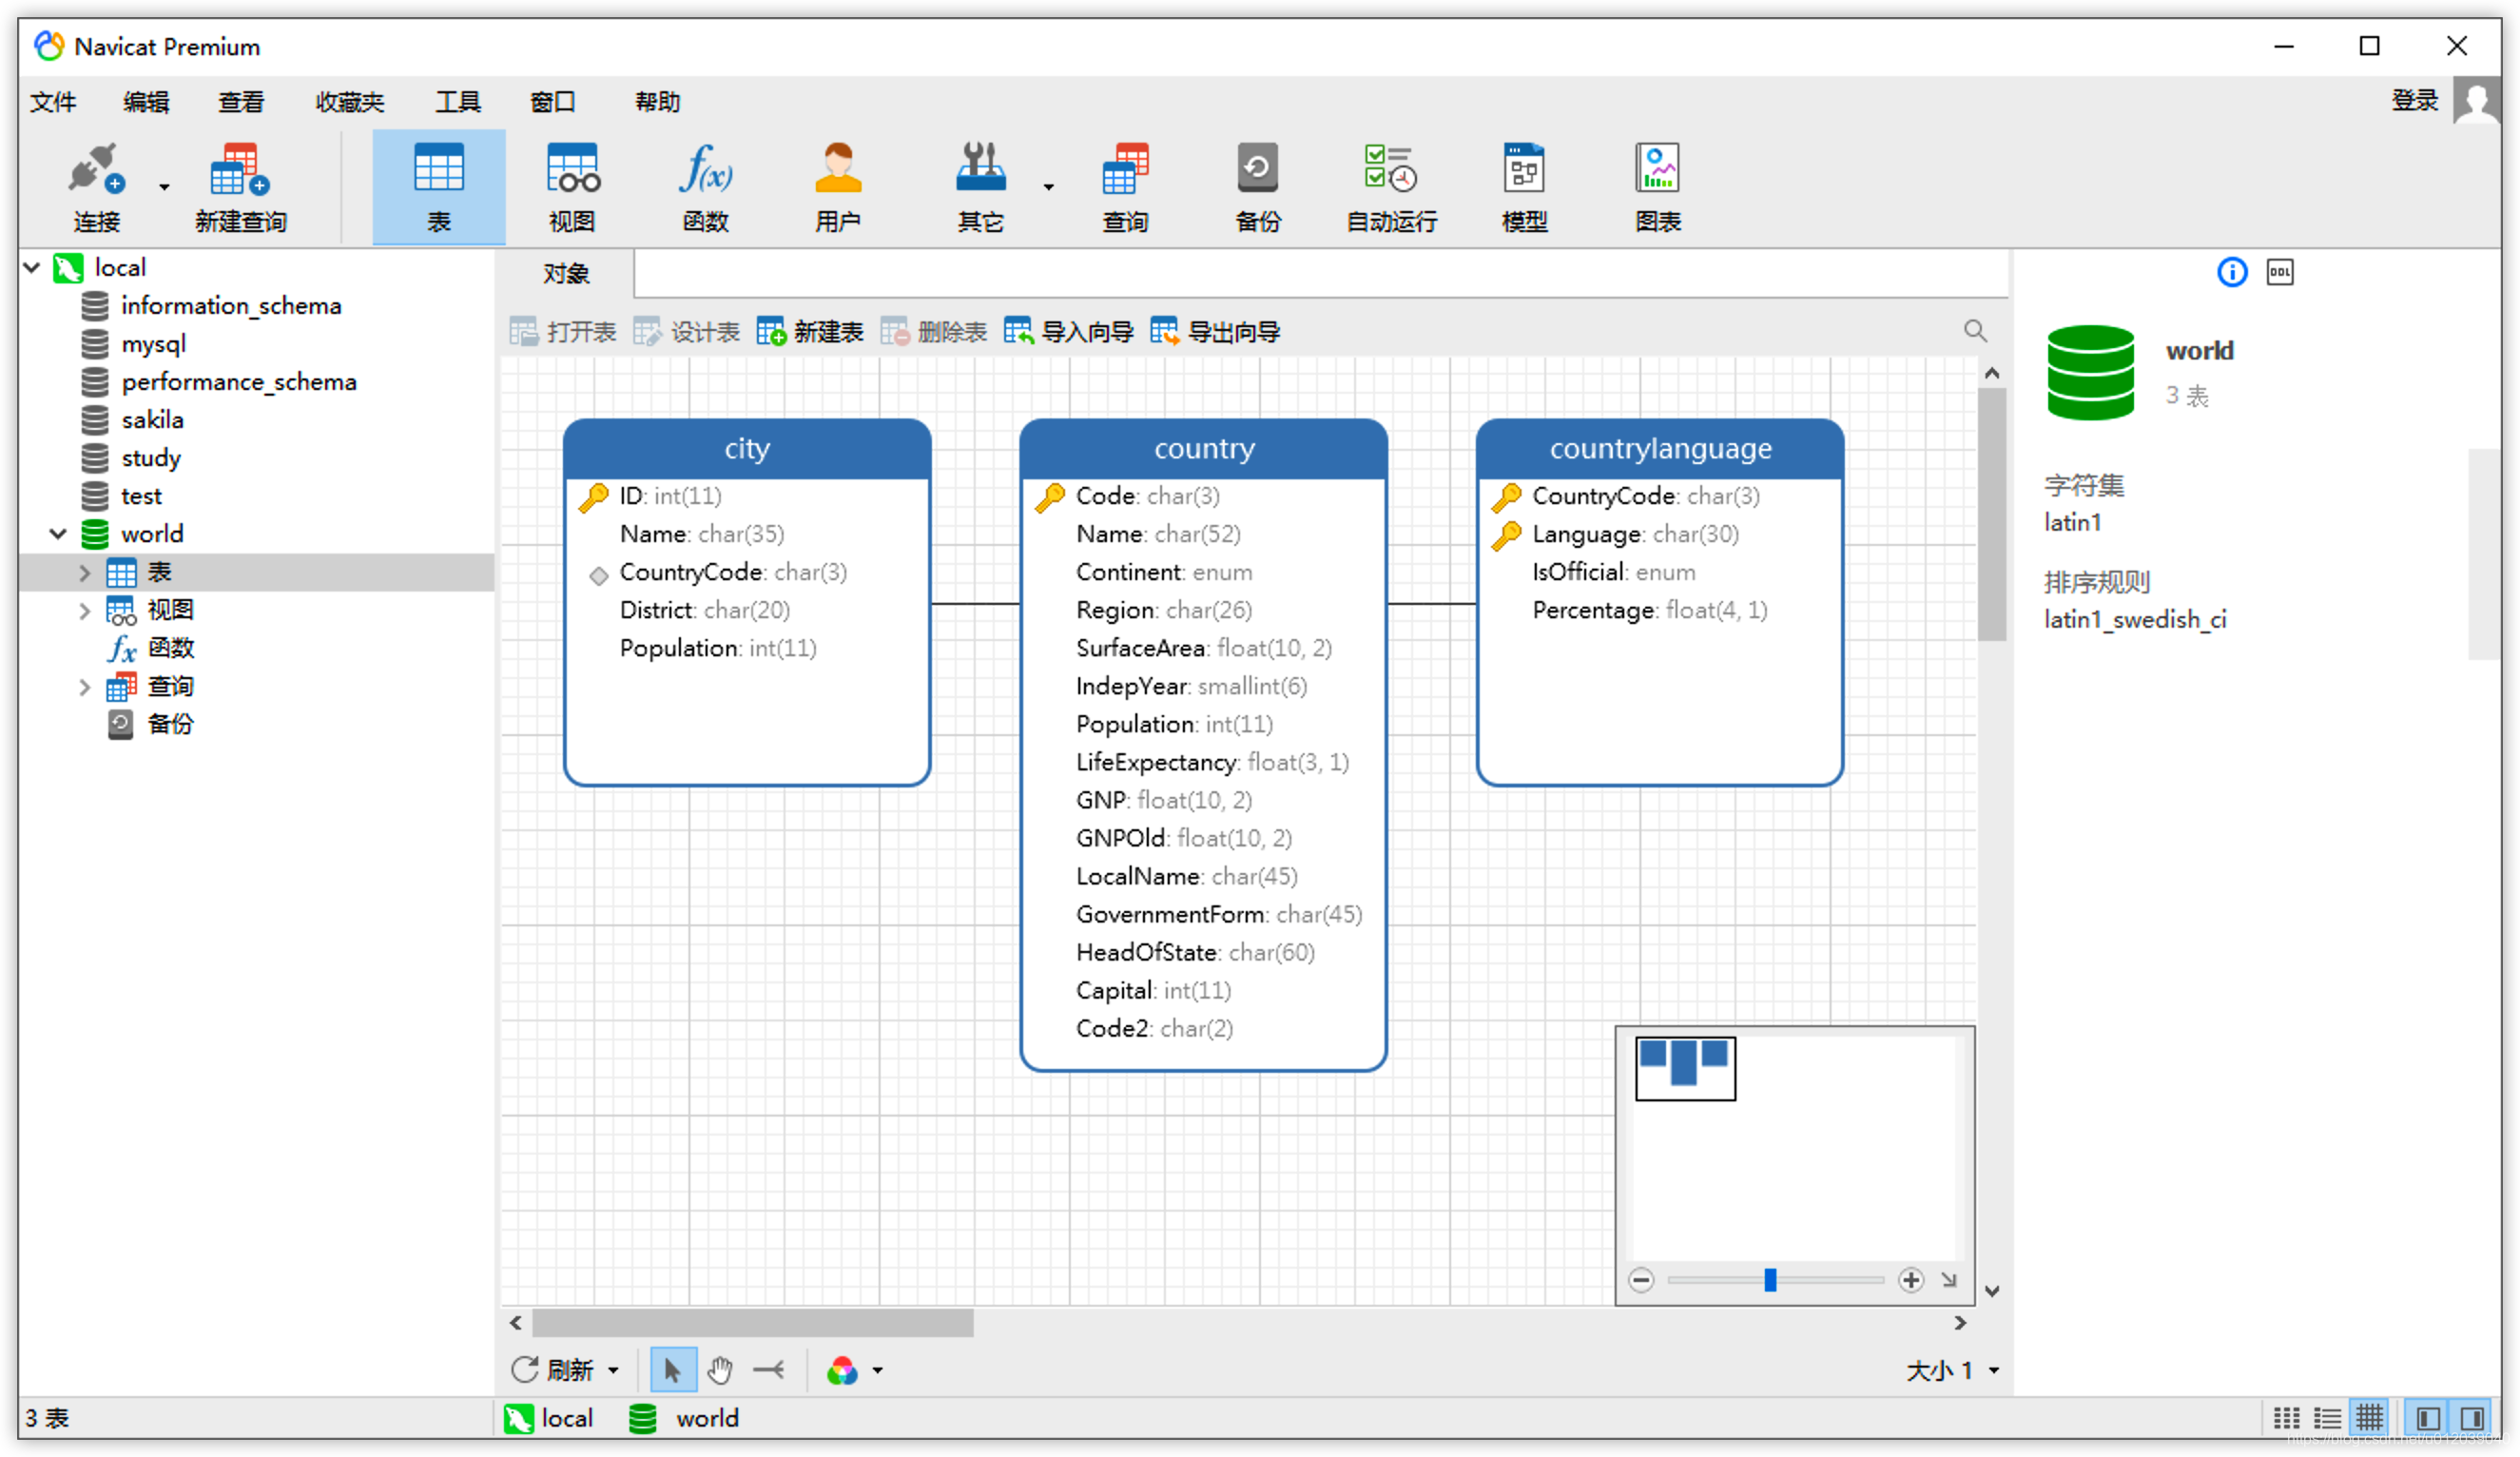Drag the zoom slider in minimap
2520x1457 pixels.
click(1771, 1280)
